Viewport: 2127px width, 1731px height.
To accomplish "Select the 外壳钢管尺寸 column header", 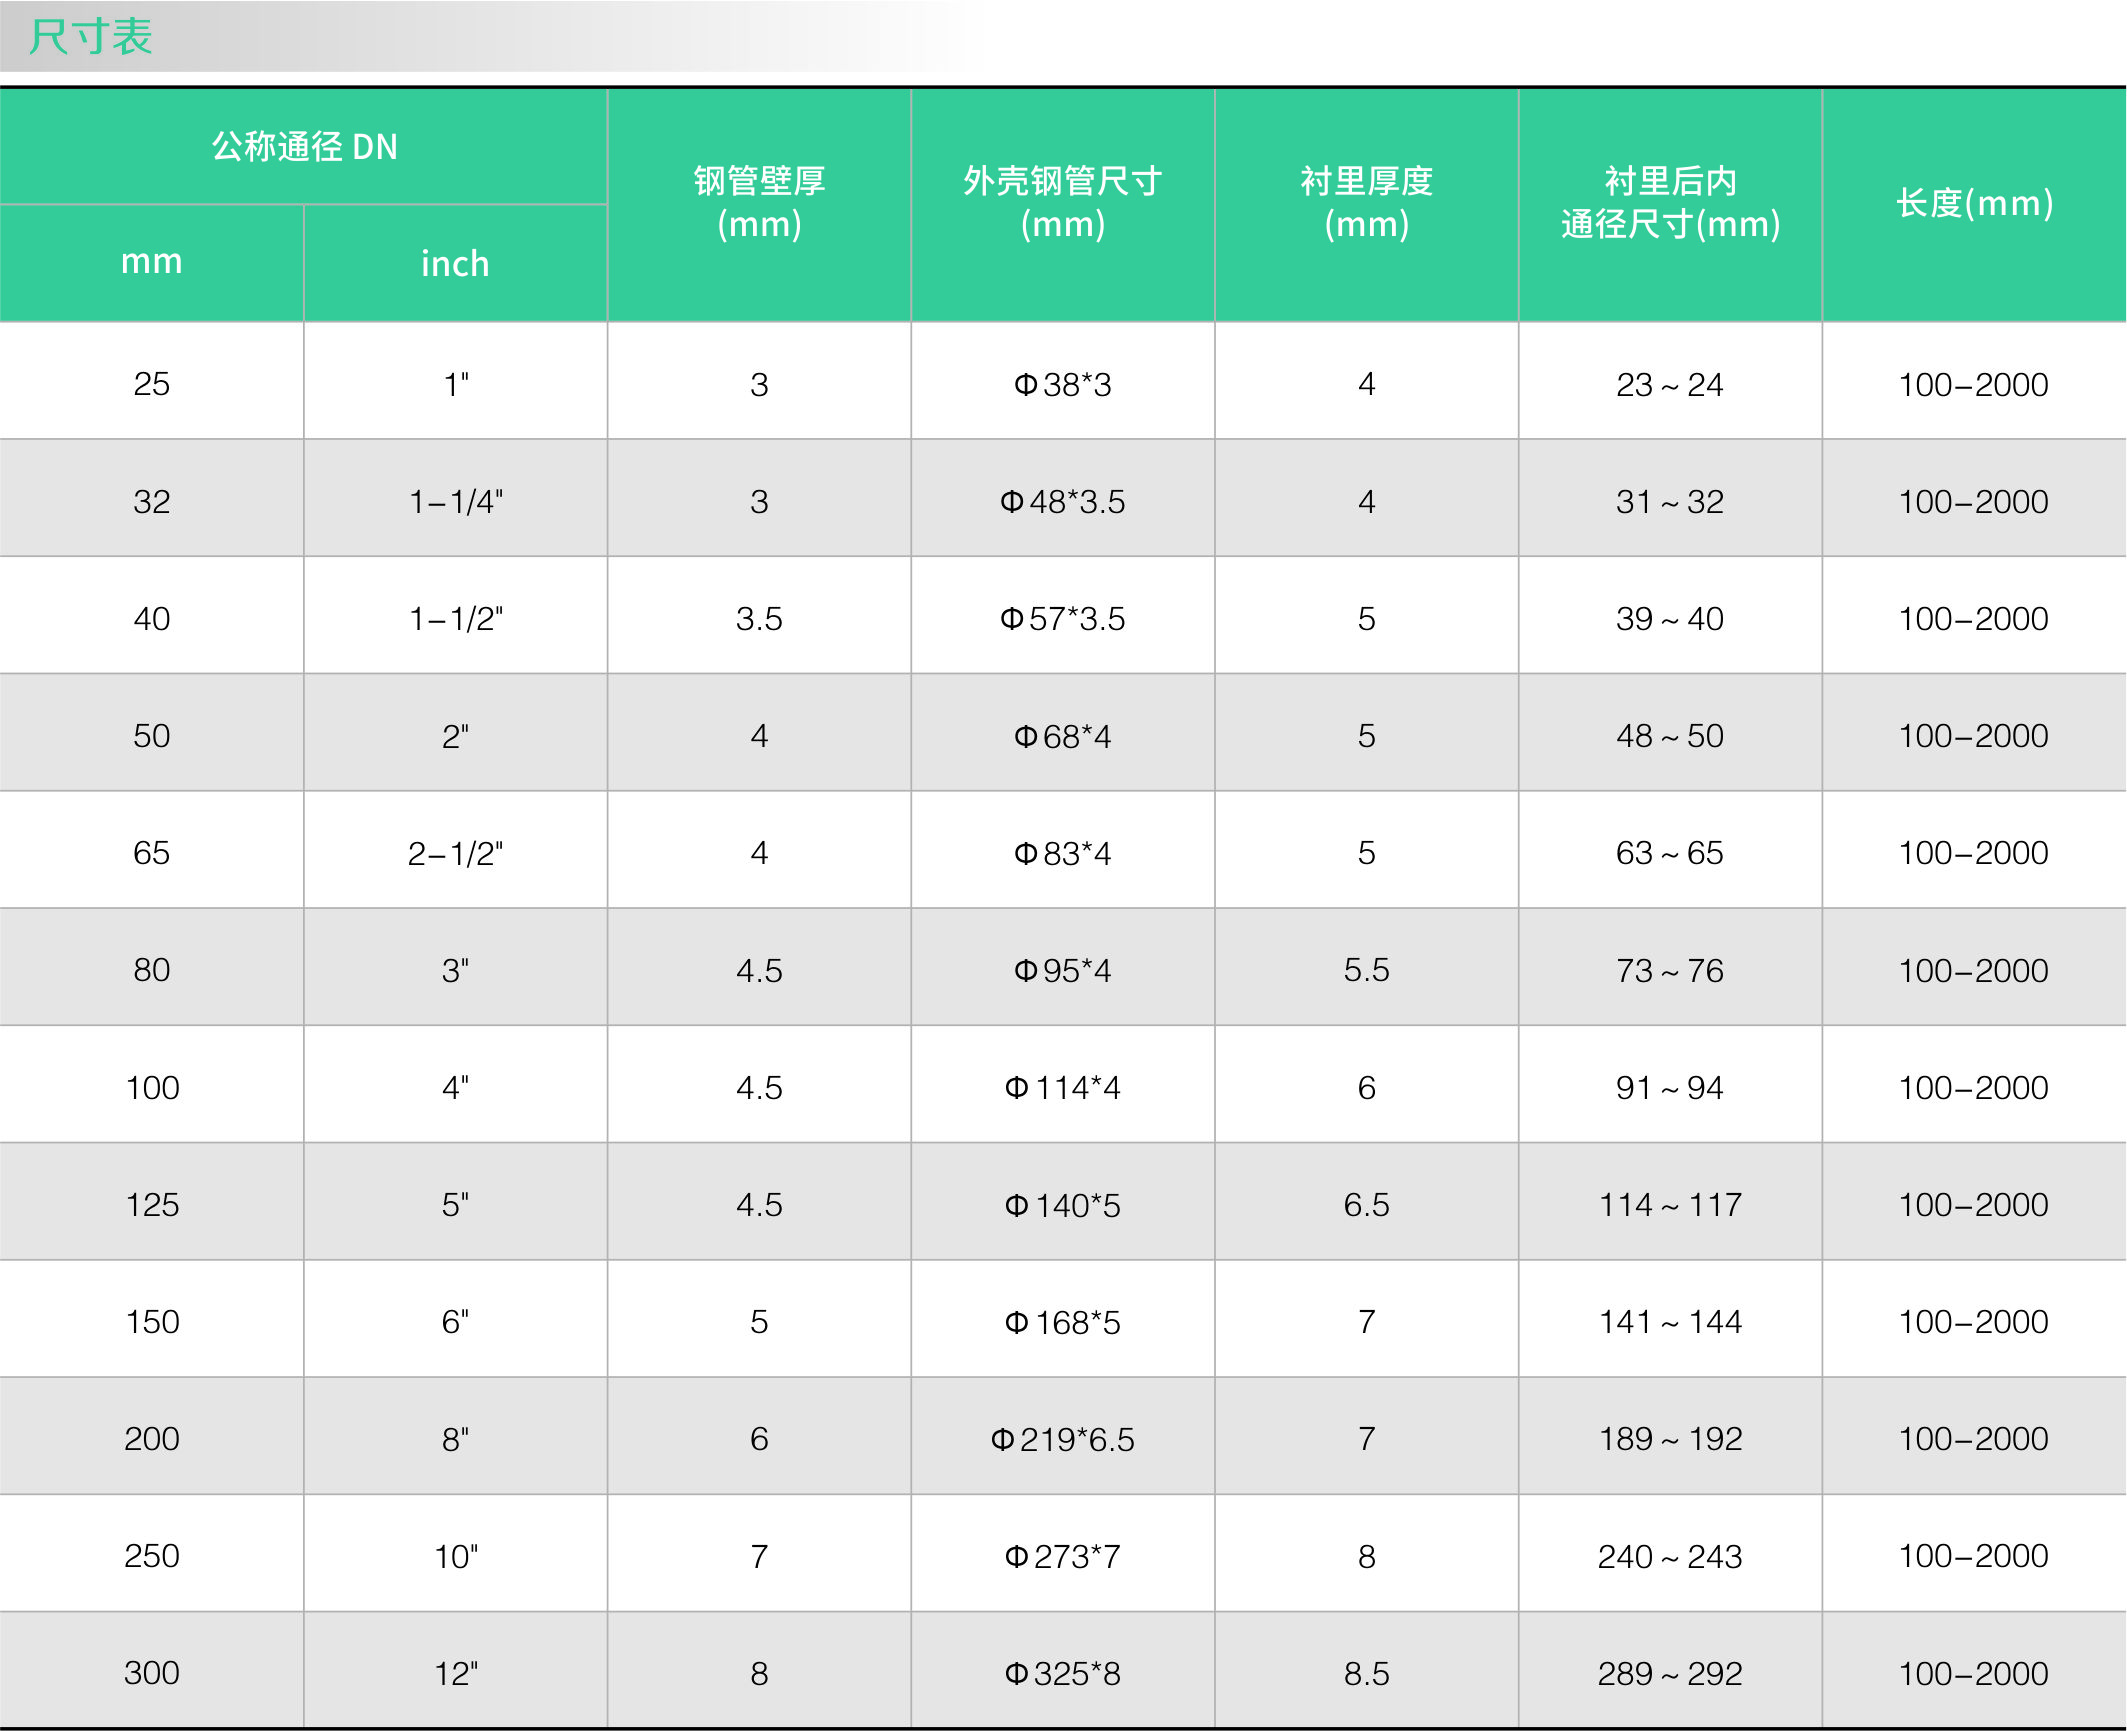I will [1062, 202].
